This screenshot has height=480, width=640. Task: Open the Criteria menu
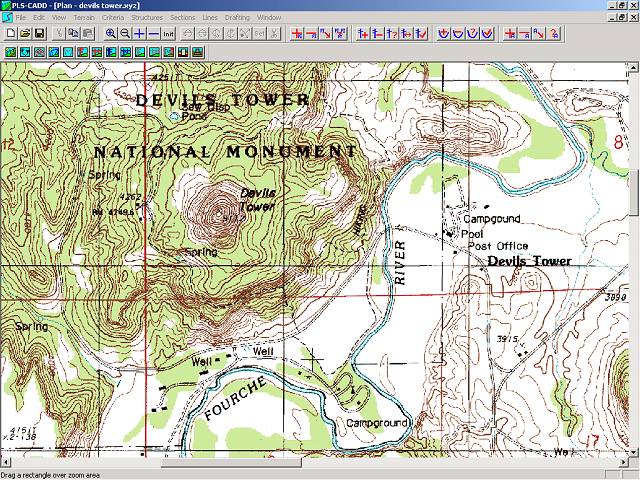click(x=113, y=18)
